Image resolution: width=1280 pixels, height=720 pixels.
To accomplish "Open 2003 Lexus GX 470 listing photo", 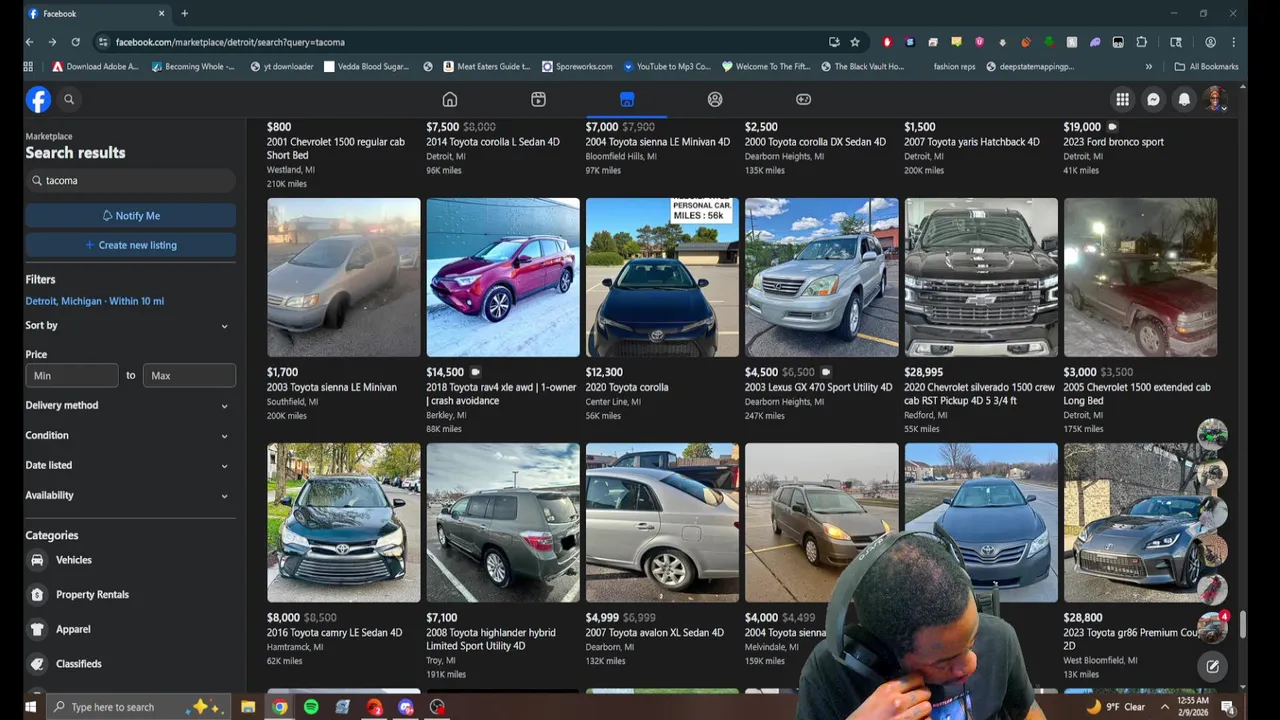I will 822,277.
